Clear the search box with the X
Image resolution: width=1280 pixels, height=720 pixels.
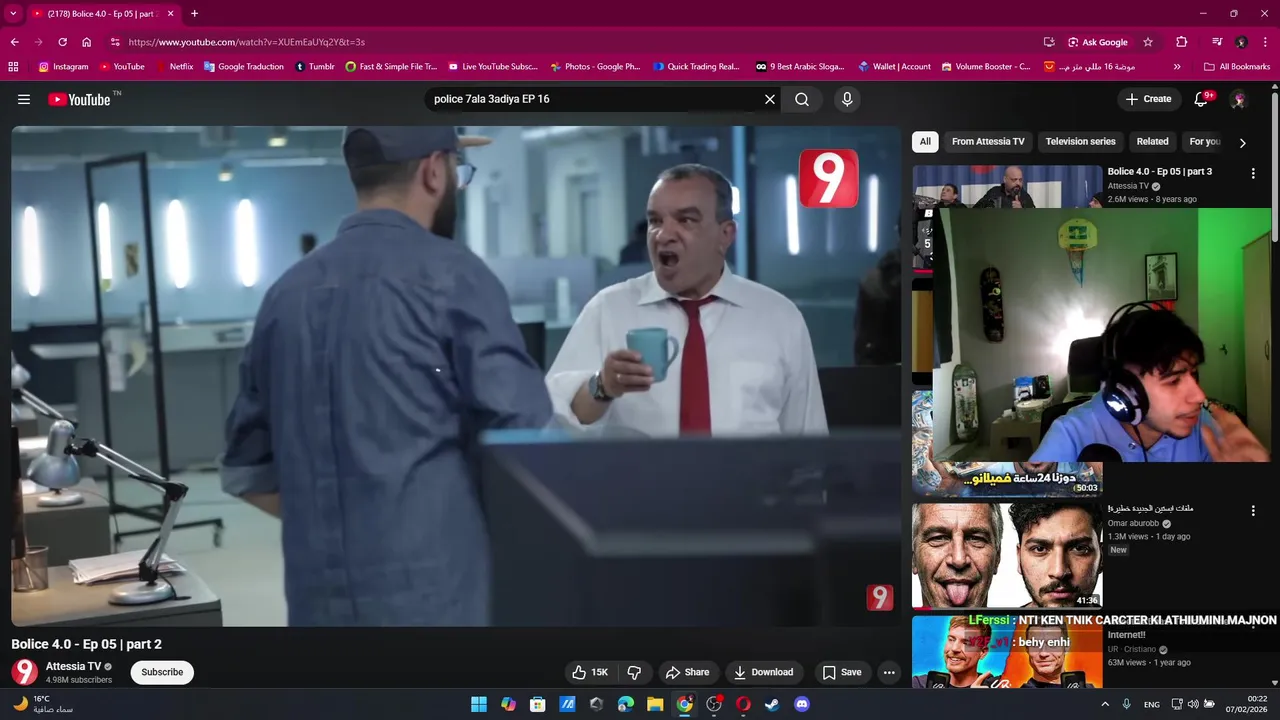[x=770, y=99]
